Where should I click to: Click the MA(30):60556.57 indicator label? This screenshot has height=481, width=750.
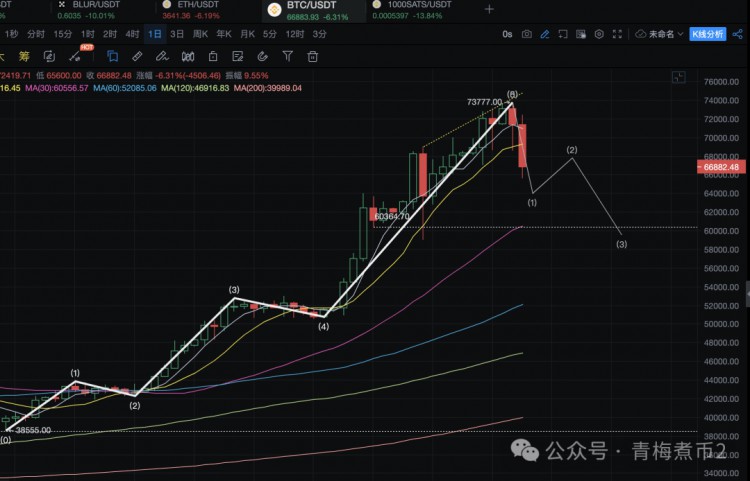57,88
